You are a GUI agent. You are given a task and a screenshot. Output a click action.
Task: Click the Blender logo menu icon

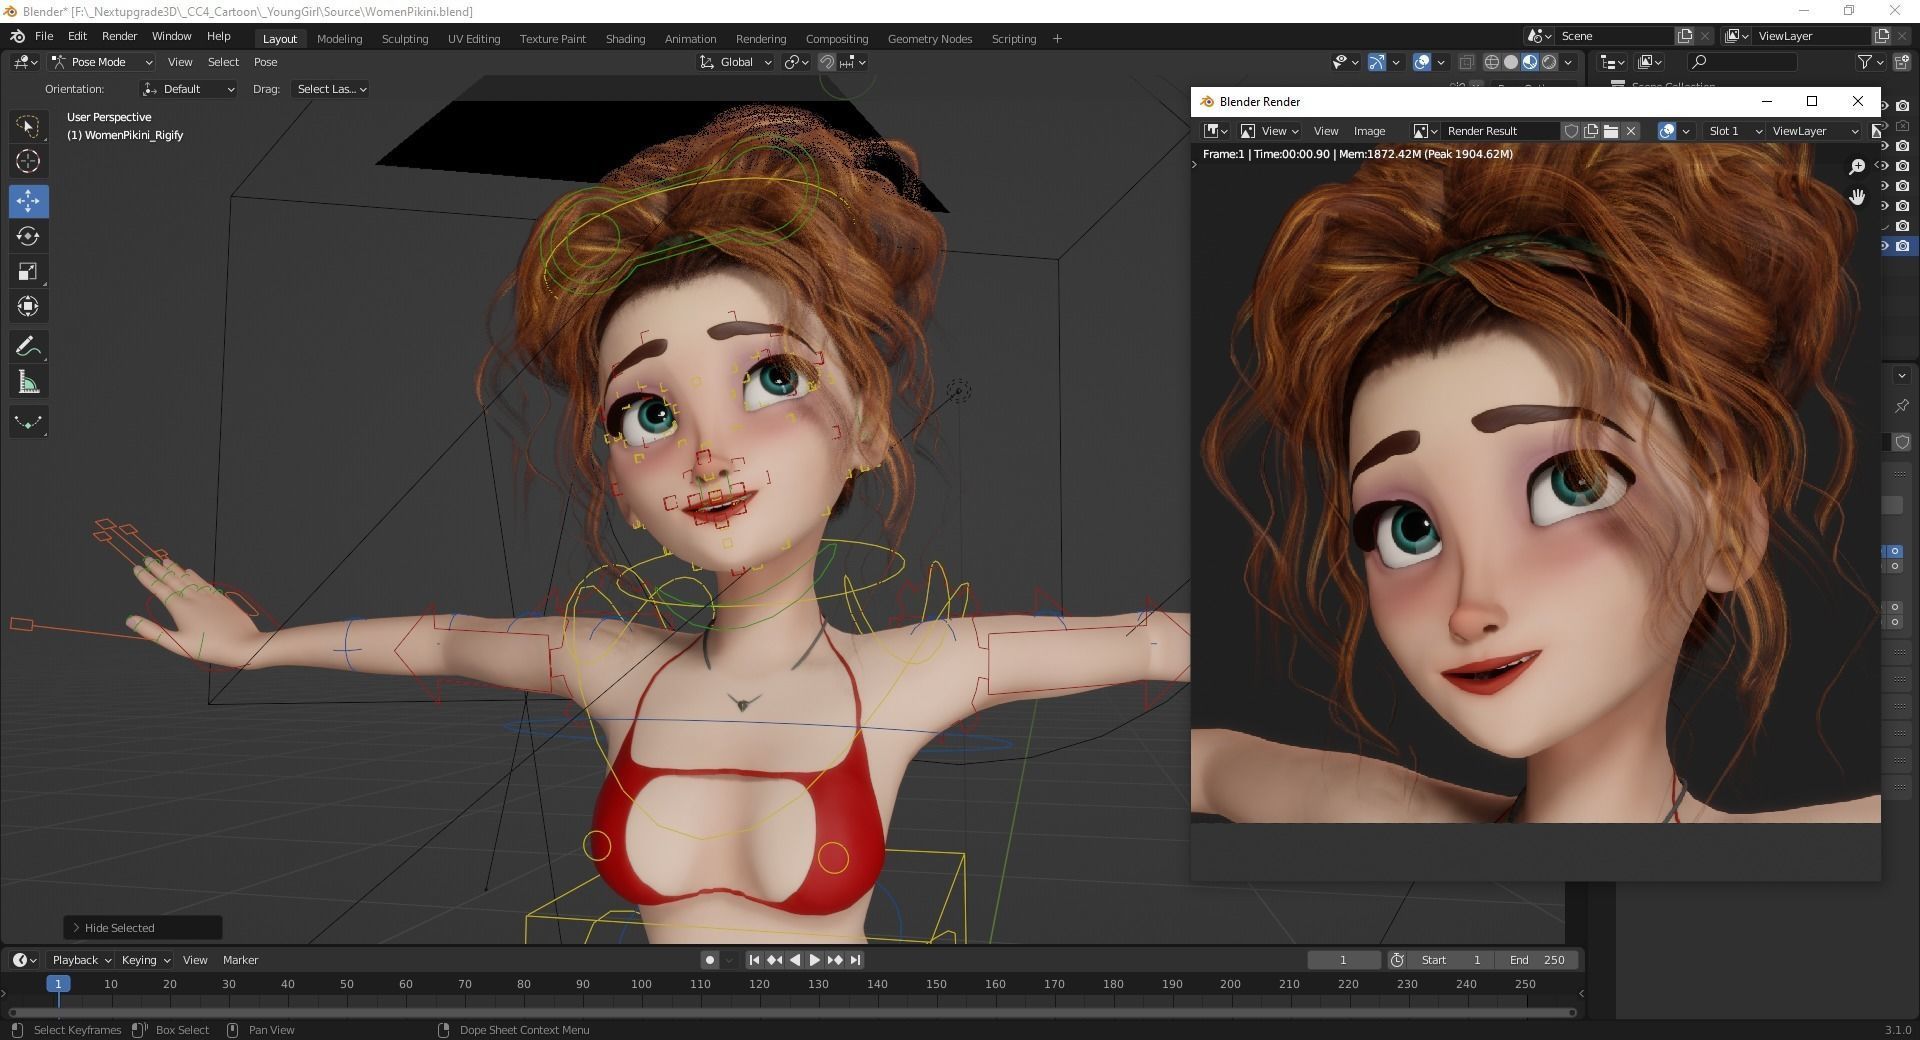point(18,36)
